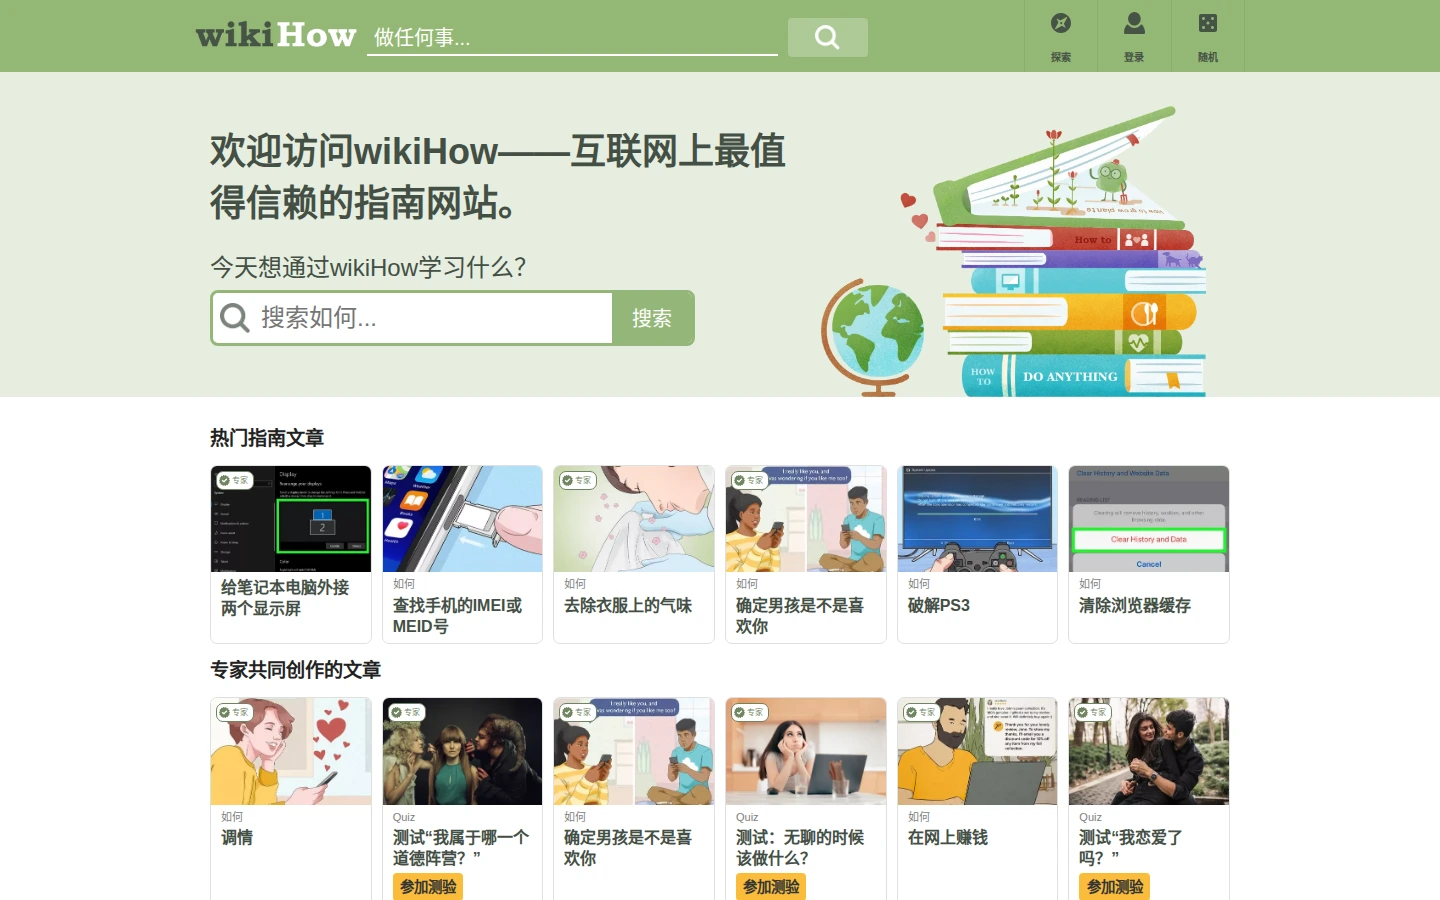This screenshot has width=1440, height=900.
Task: Open thumbnail for 清除浏览器缓存 article
Action: pos(1149,519)
